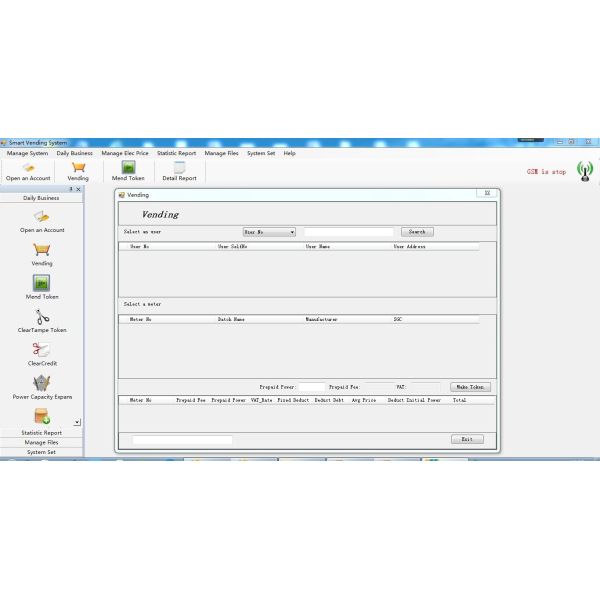
Task: Expand the Manage Files sidebar section
Action: 41,442
